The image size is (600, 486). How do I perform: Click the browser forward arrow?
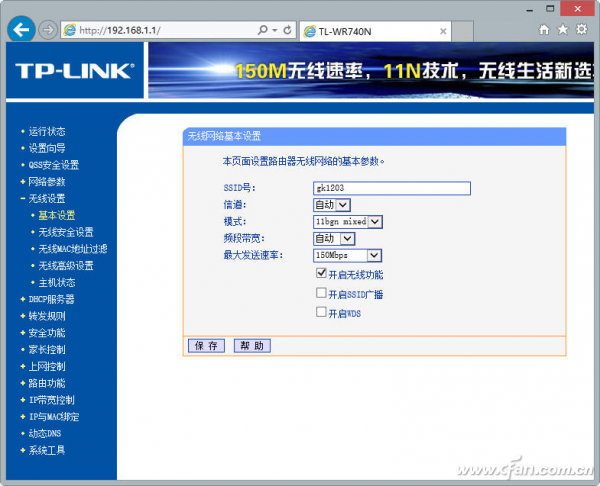coord(48,30)
